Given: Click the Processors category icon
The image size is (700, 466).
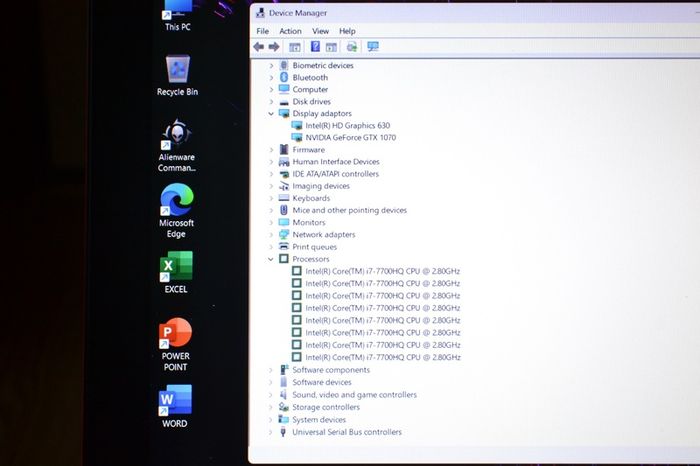Looking at the screenshot, I should tap(283, 259).
